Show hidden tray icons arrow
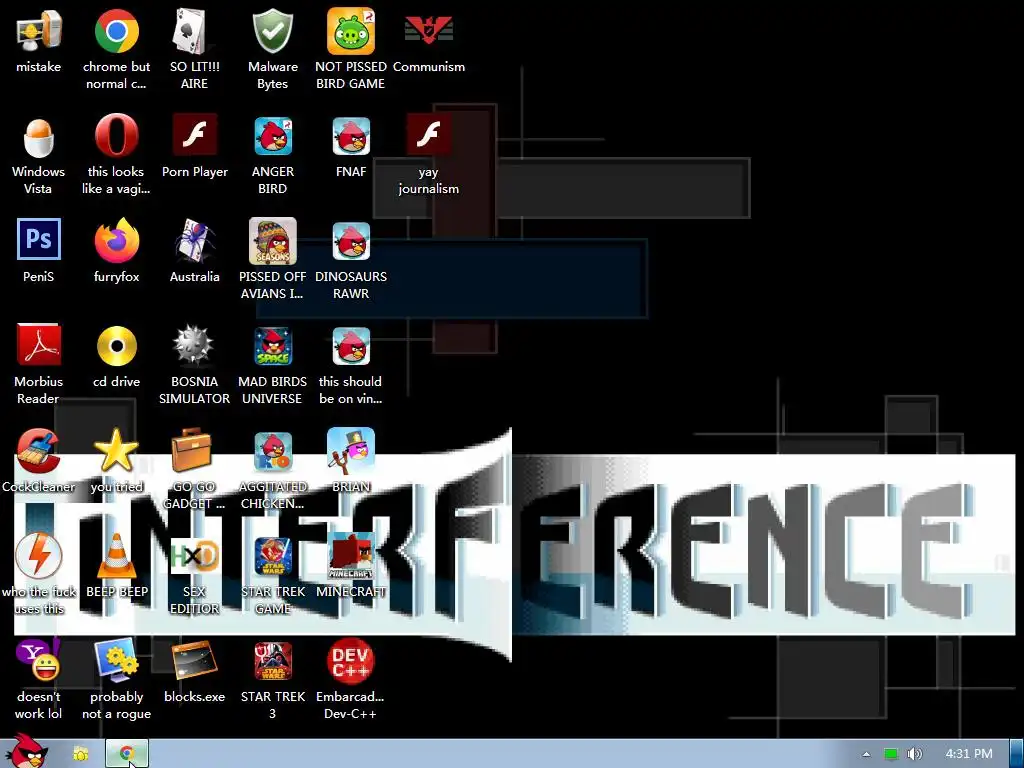Image resolution: width=1024 pixels, height=768 pixels. [866, 754]
